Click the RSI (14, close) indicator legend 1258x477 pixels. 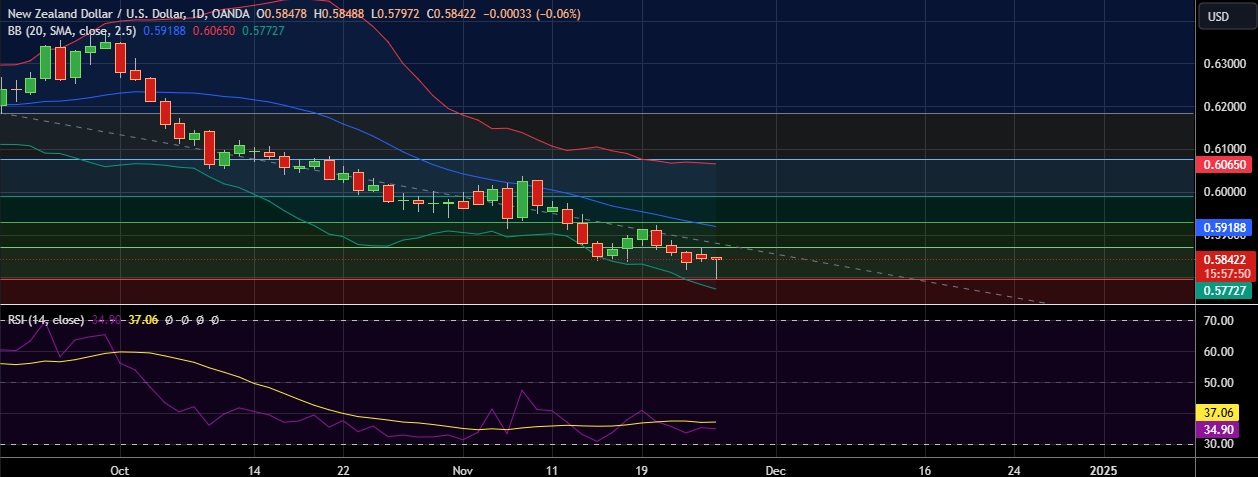[46, 320]
